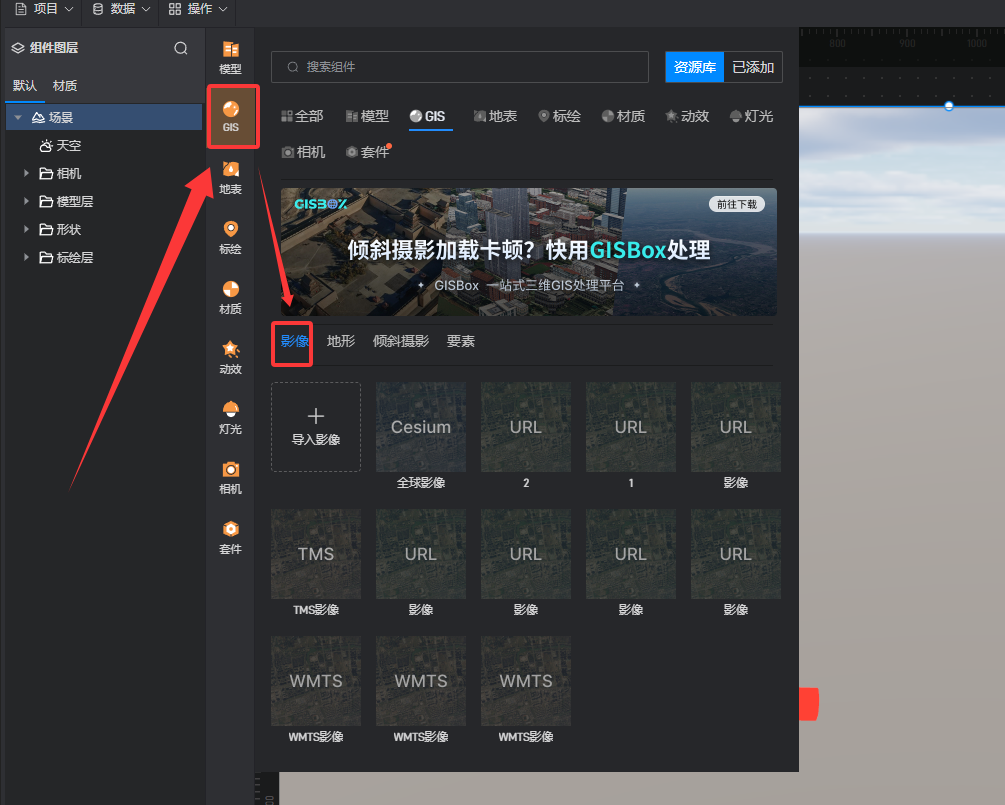Image resolution: width=1005 pixels, height=805 pixels.
Task: Expand the 标绘层 folder
Action: [x=26, y=257]
